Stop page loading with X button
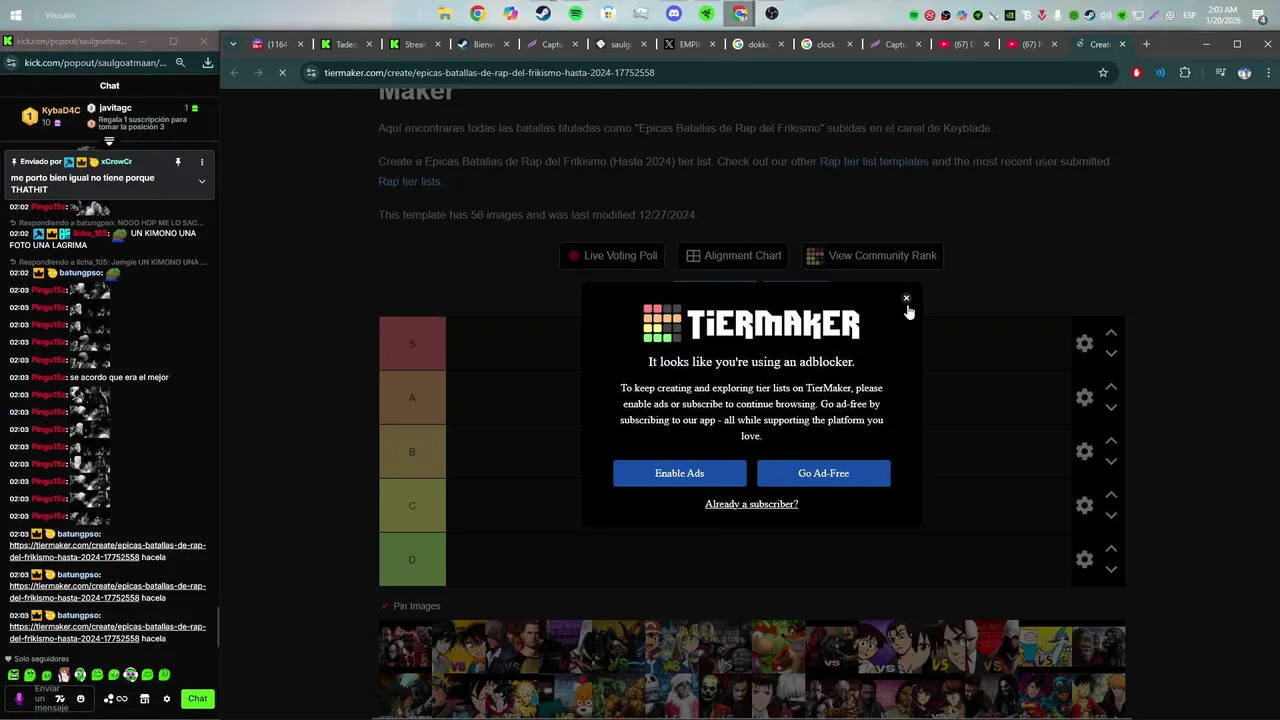 pyautogui.click(x=282, y=73)
